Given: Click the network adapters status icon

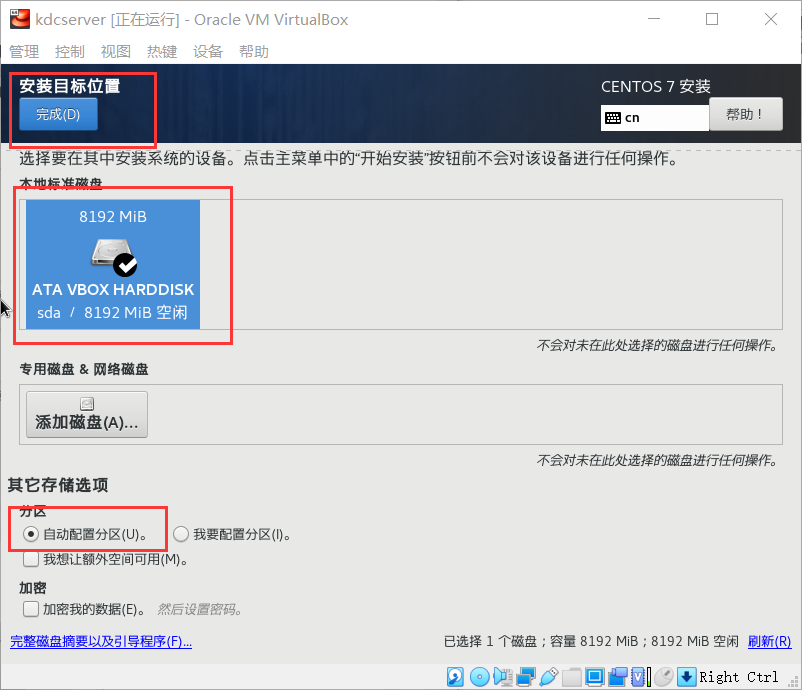Looking at the screenshot, I should pyautogui.click(x=525, y=677).
